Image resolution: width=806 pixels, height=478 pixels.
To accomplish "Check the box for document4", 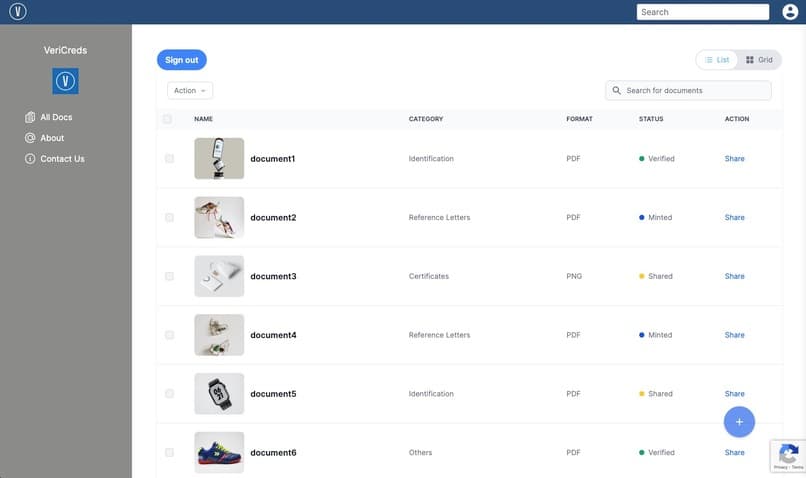I will [169, 335].
